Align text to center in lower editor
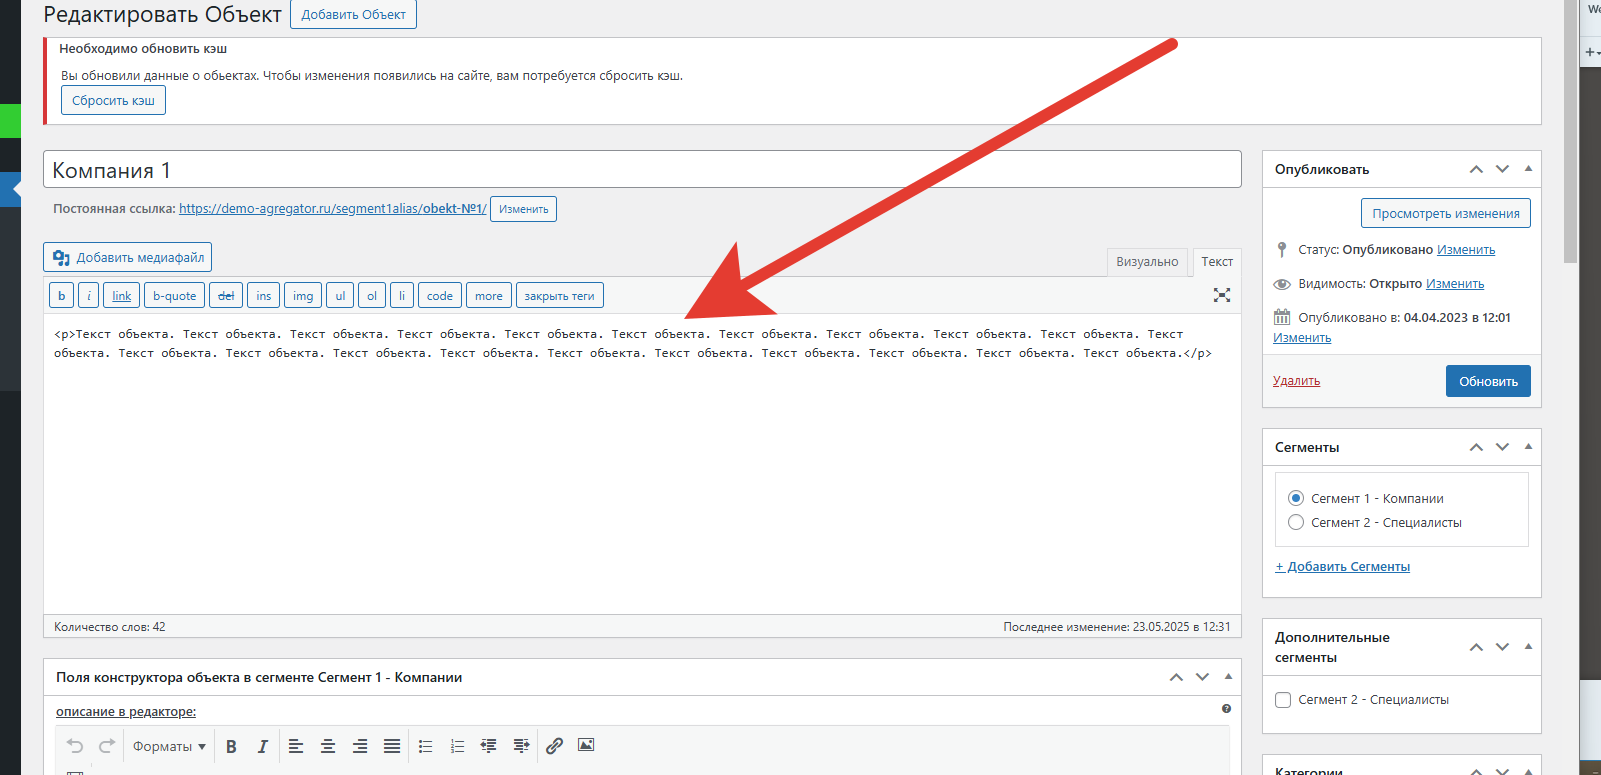The width and height of the screenshot is (1601, 775). click(x=328, y=746)
